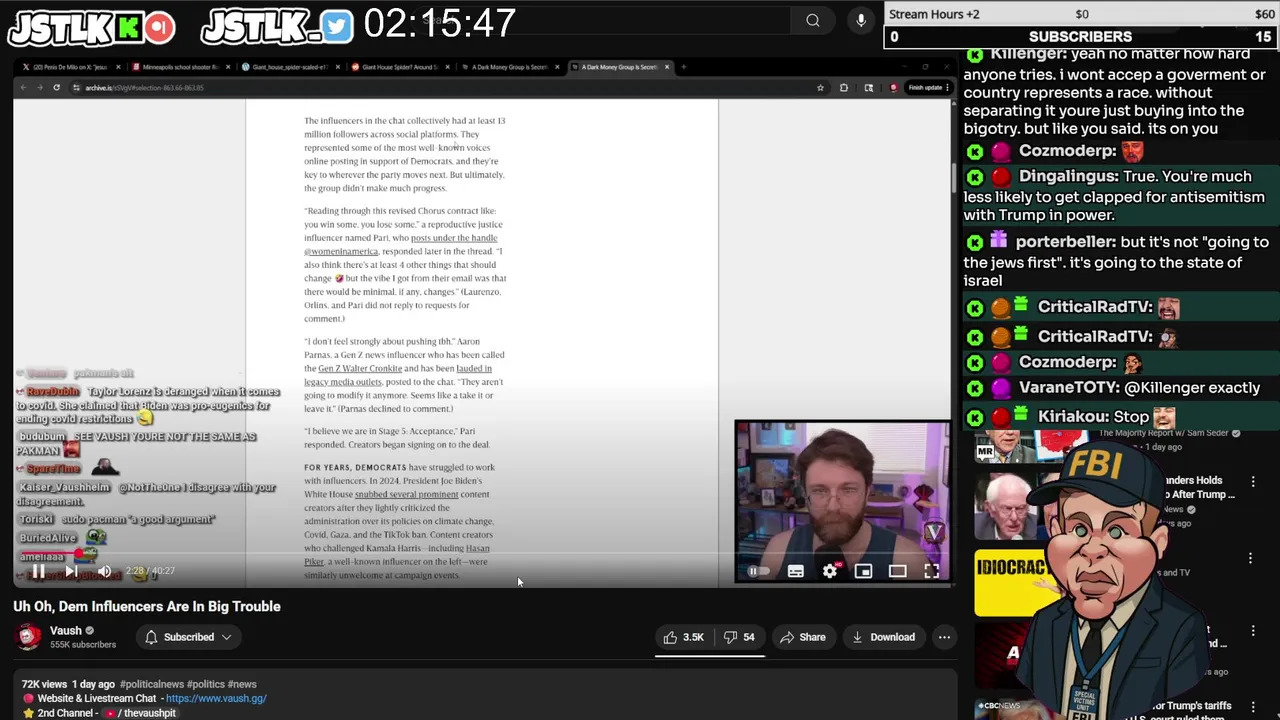This screenshot has height=720, width=1280.
Task: Skip to the next video
Action: point(71,571)
